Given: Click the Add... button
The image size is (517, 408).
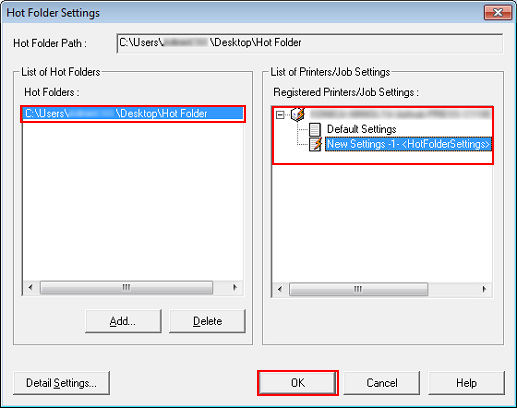Looking at the screenshot, I should 123,321.
